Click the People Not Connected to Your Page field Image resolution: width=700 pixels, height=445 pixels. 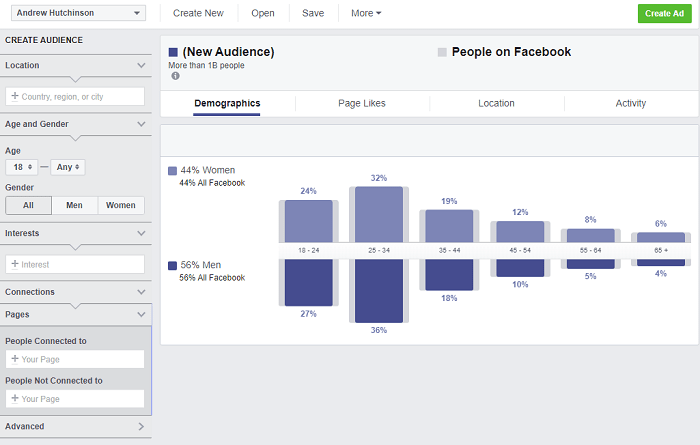(75, 399)
